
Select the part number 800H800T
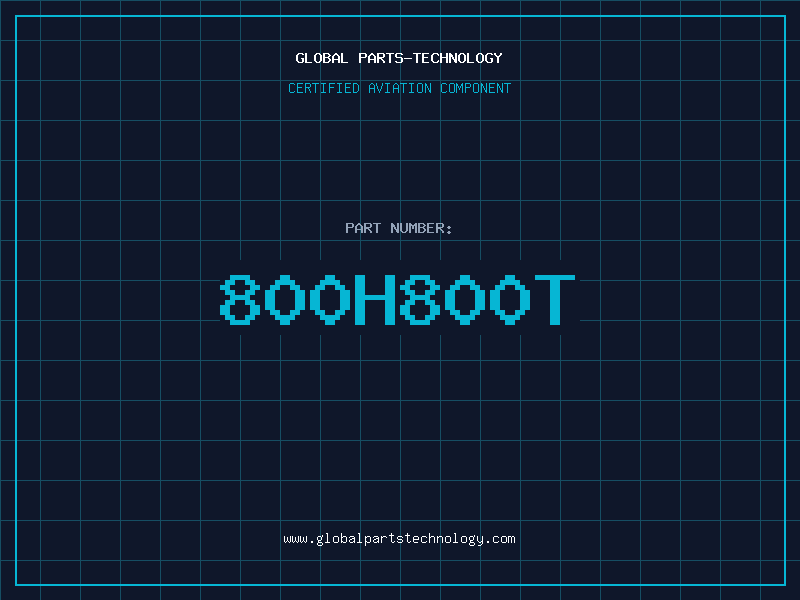[x=399, y=299]
